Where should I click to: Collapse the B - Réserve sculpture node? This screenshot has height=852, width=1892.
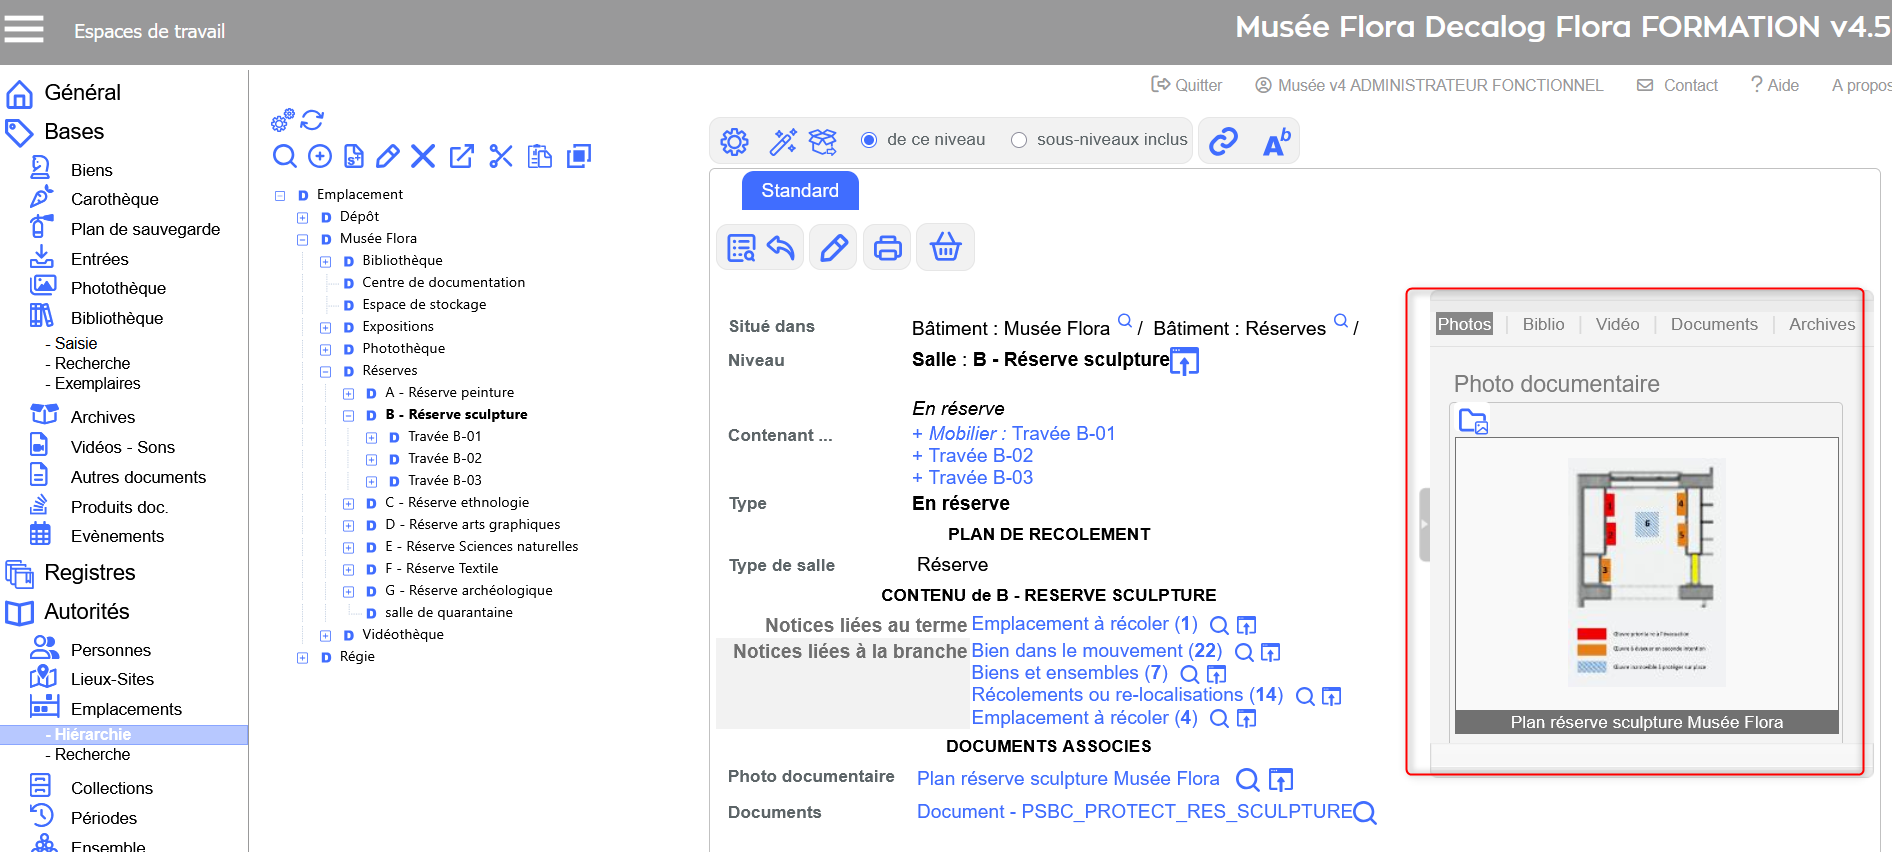tap(348, 415)
